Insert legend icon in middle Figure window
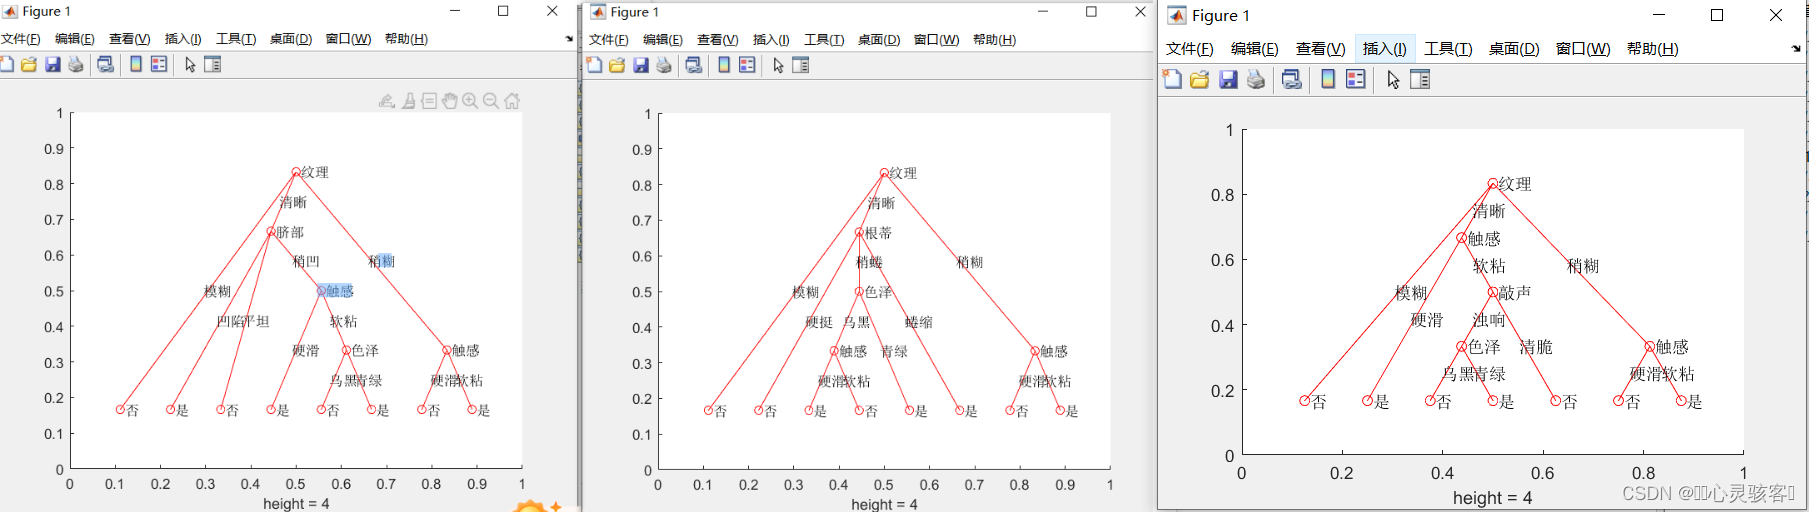Screen dimensions: 1809x512 pos(747,65)
